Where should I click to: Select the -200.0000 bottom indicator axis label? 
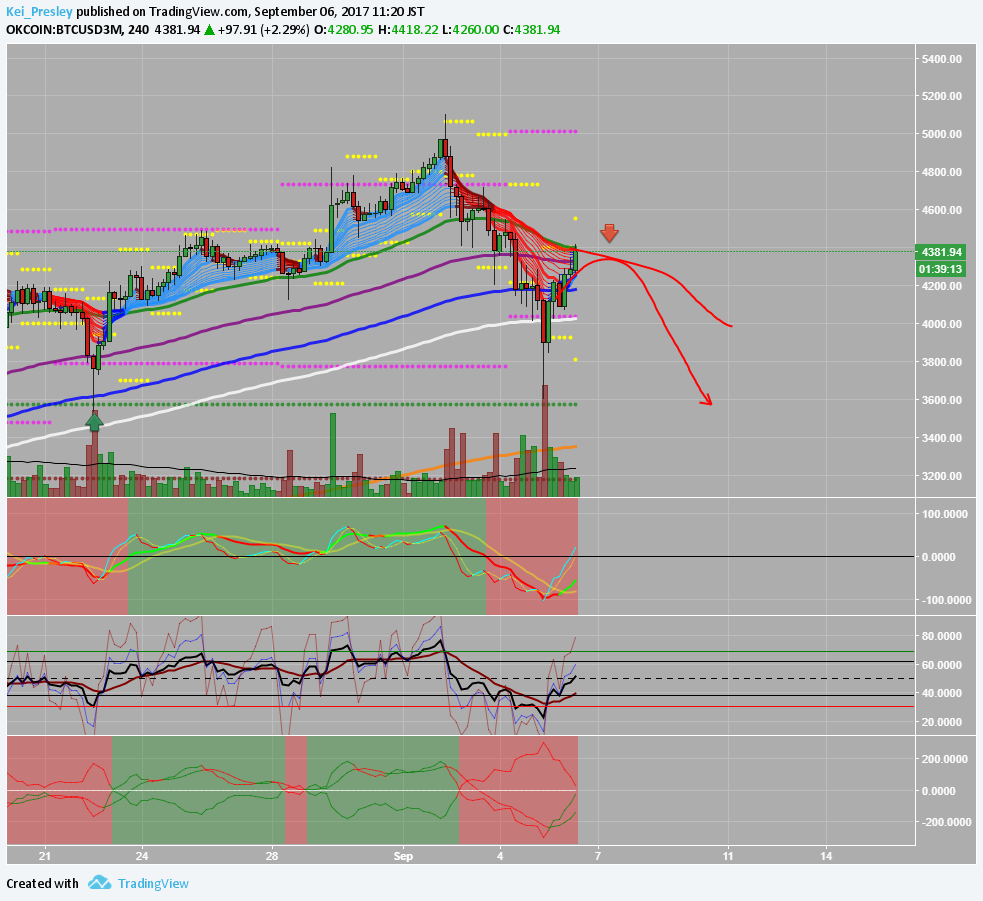click(945, 822)
